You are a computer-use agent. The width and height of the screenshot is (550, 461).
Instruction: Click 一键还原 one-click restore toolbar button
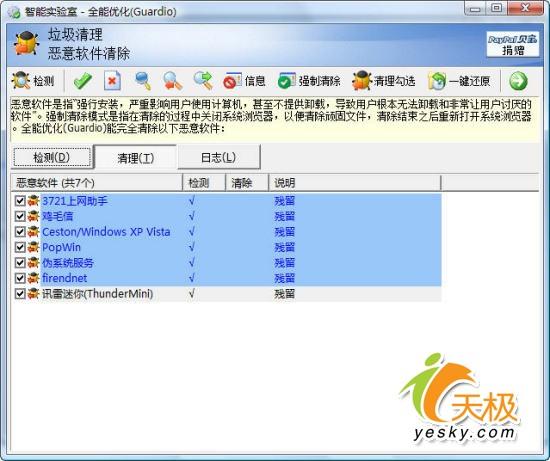click(x=459, y=81)
